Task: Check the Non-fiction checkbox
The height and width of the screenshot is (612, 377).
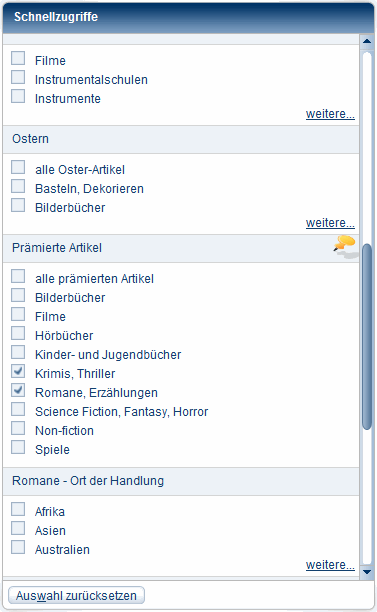Action: click(x=18, y=429)
